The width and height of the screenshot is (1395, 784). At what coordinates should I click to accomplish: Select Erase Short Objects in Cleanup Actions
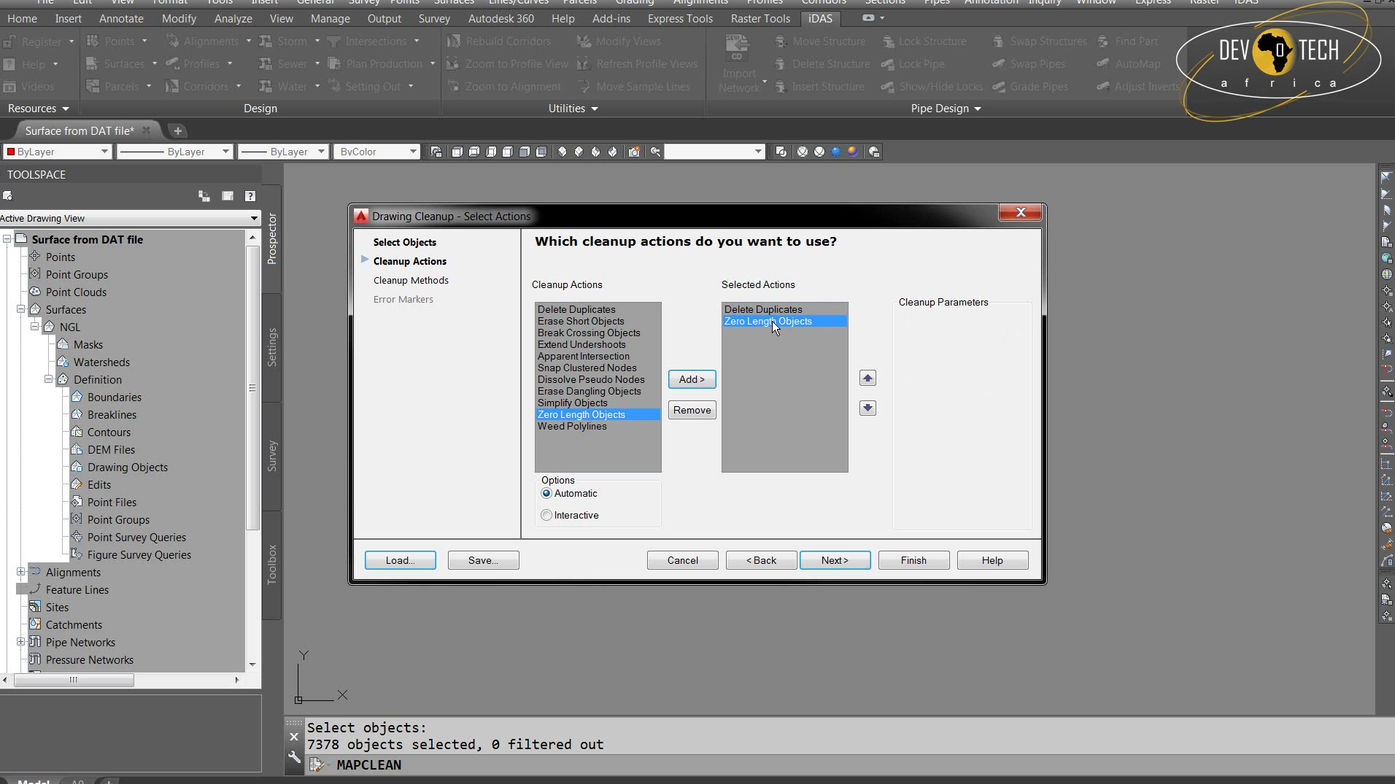pyautogui.click(x=581, y=321)
